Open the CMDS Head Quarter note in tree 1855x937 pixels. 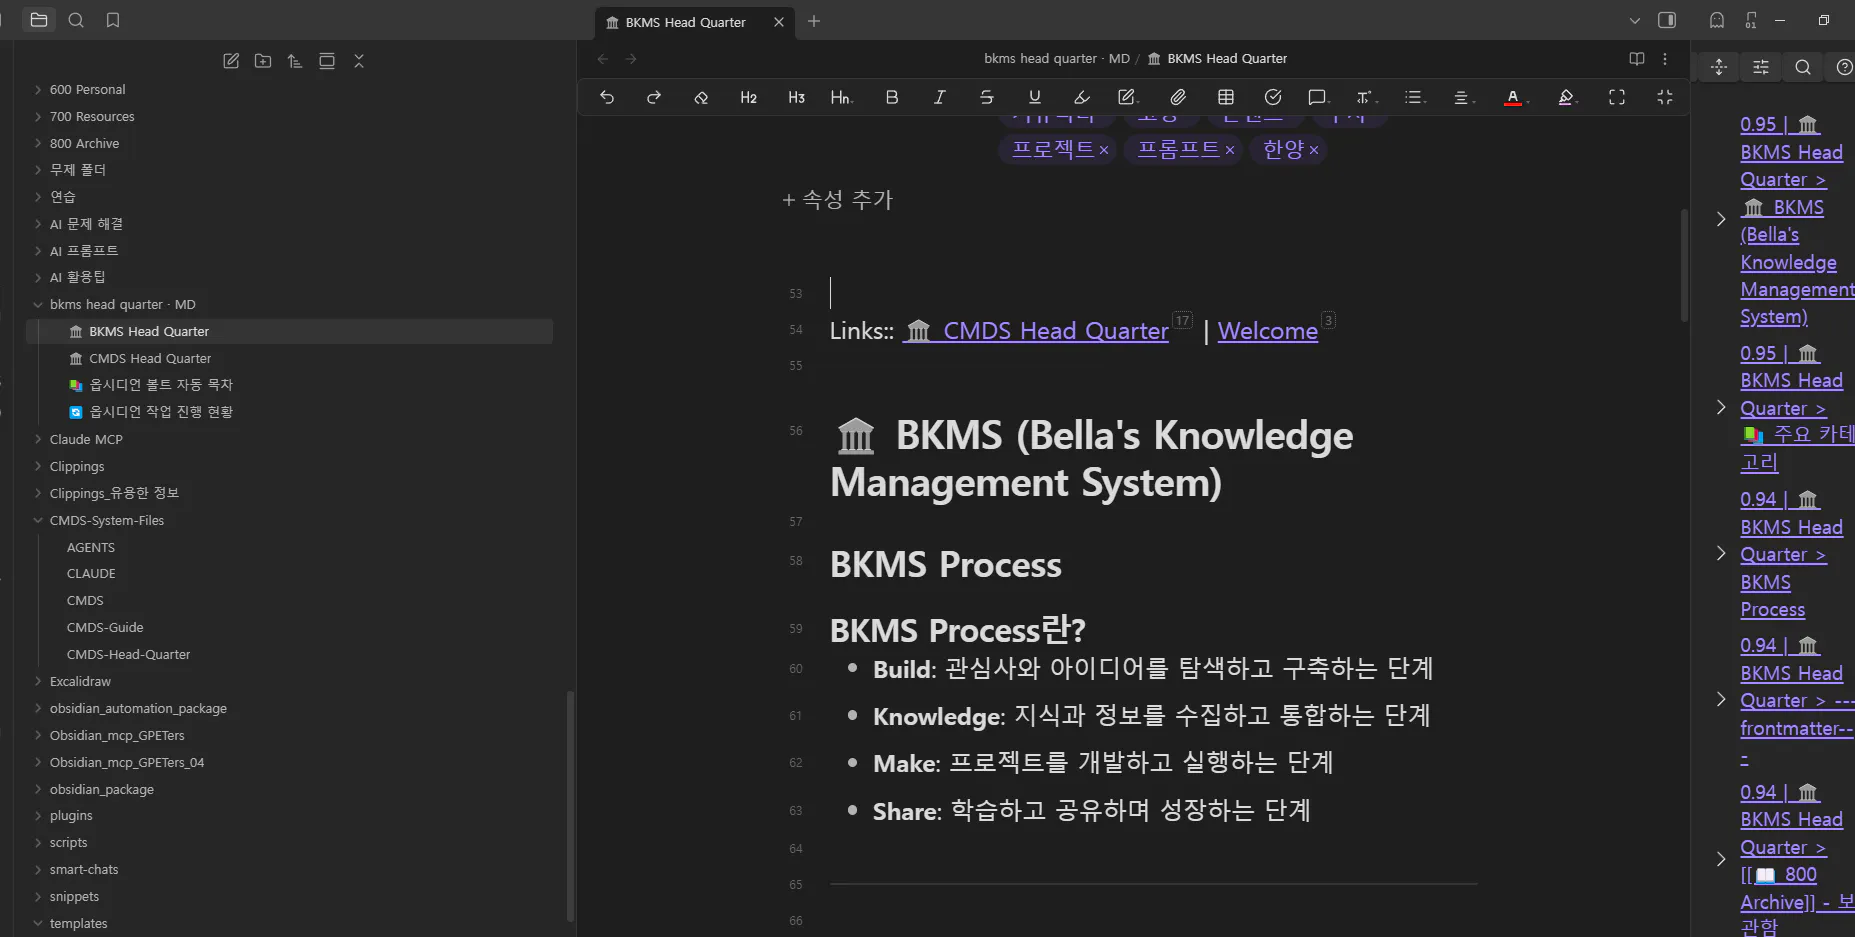tap(150, 358)
